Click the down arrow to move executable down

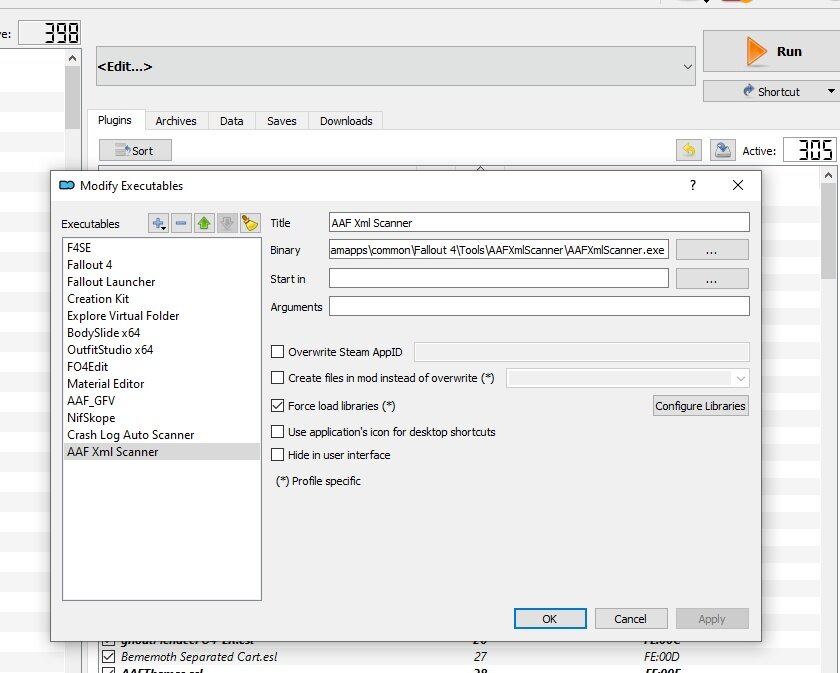click(x=225, y=224)
